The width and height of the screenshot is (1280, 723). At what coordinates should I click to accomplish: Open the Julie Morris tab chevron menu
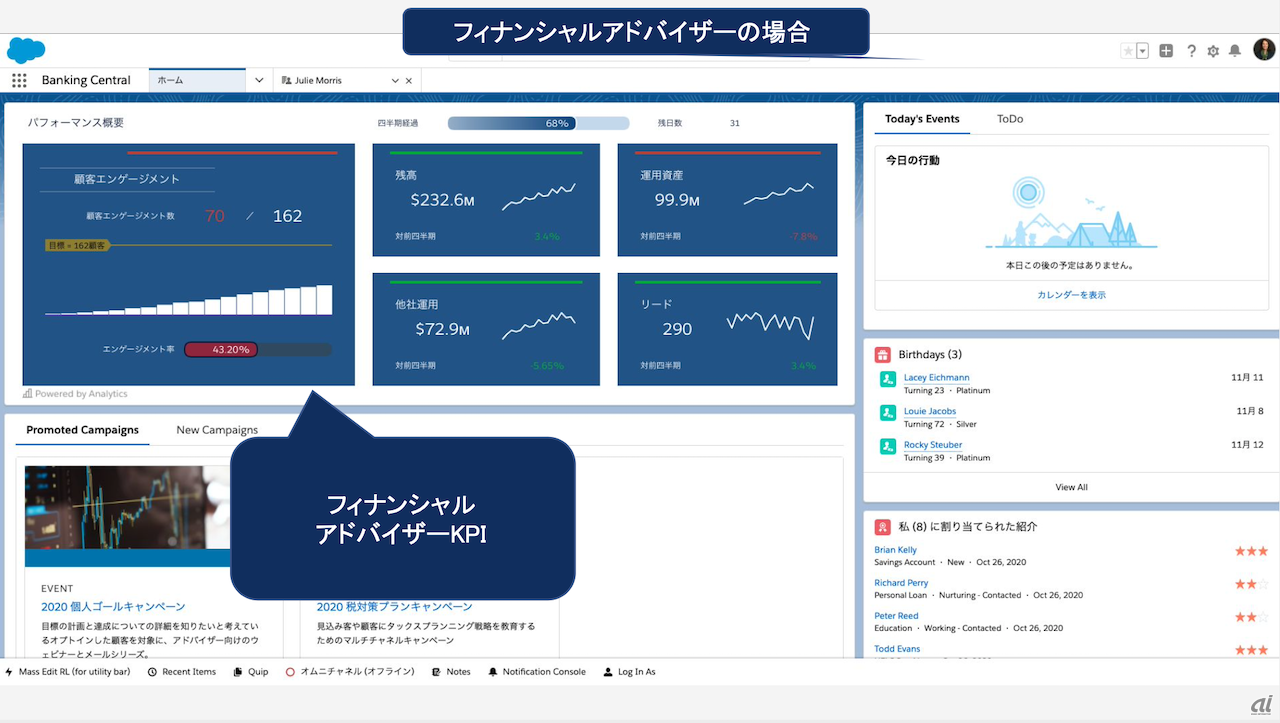(x=395, y=80)
